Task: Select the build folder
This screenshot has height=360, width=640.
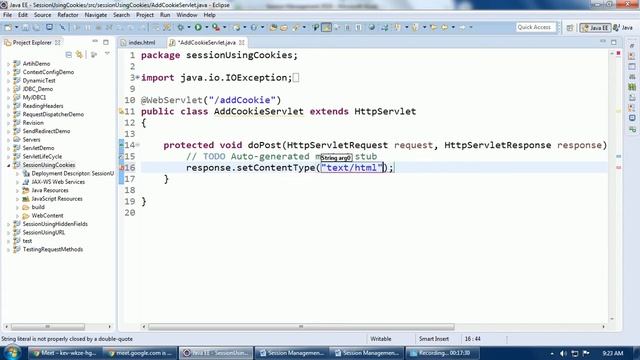Action: click(38, 207)
